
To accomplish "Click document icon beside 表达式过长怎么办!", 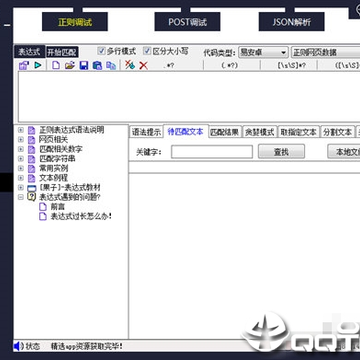I will tap(43, 217).
